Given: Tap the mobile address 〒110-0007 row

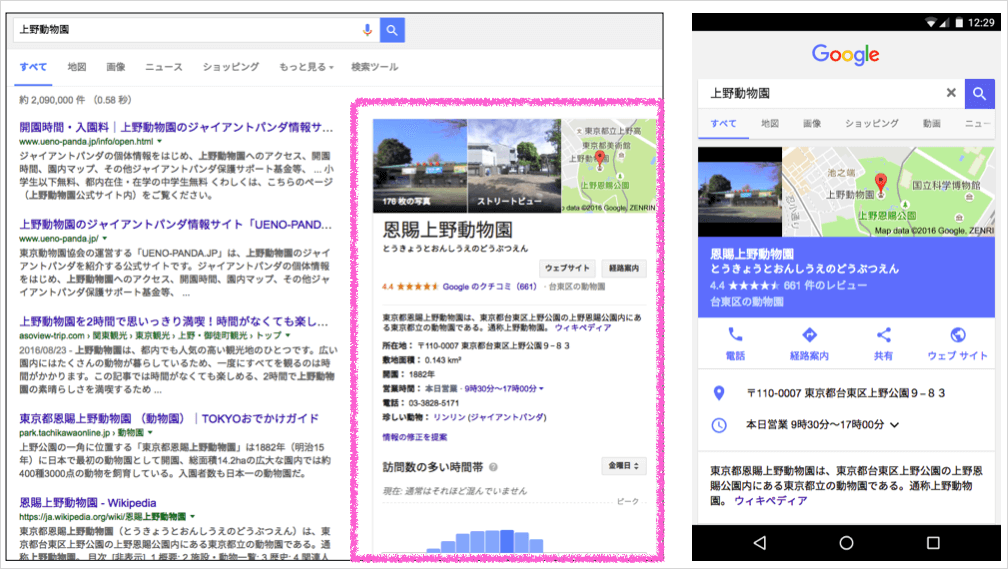Looking at the screenshot, I should click(846, 393).
